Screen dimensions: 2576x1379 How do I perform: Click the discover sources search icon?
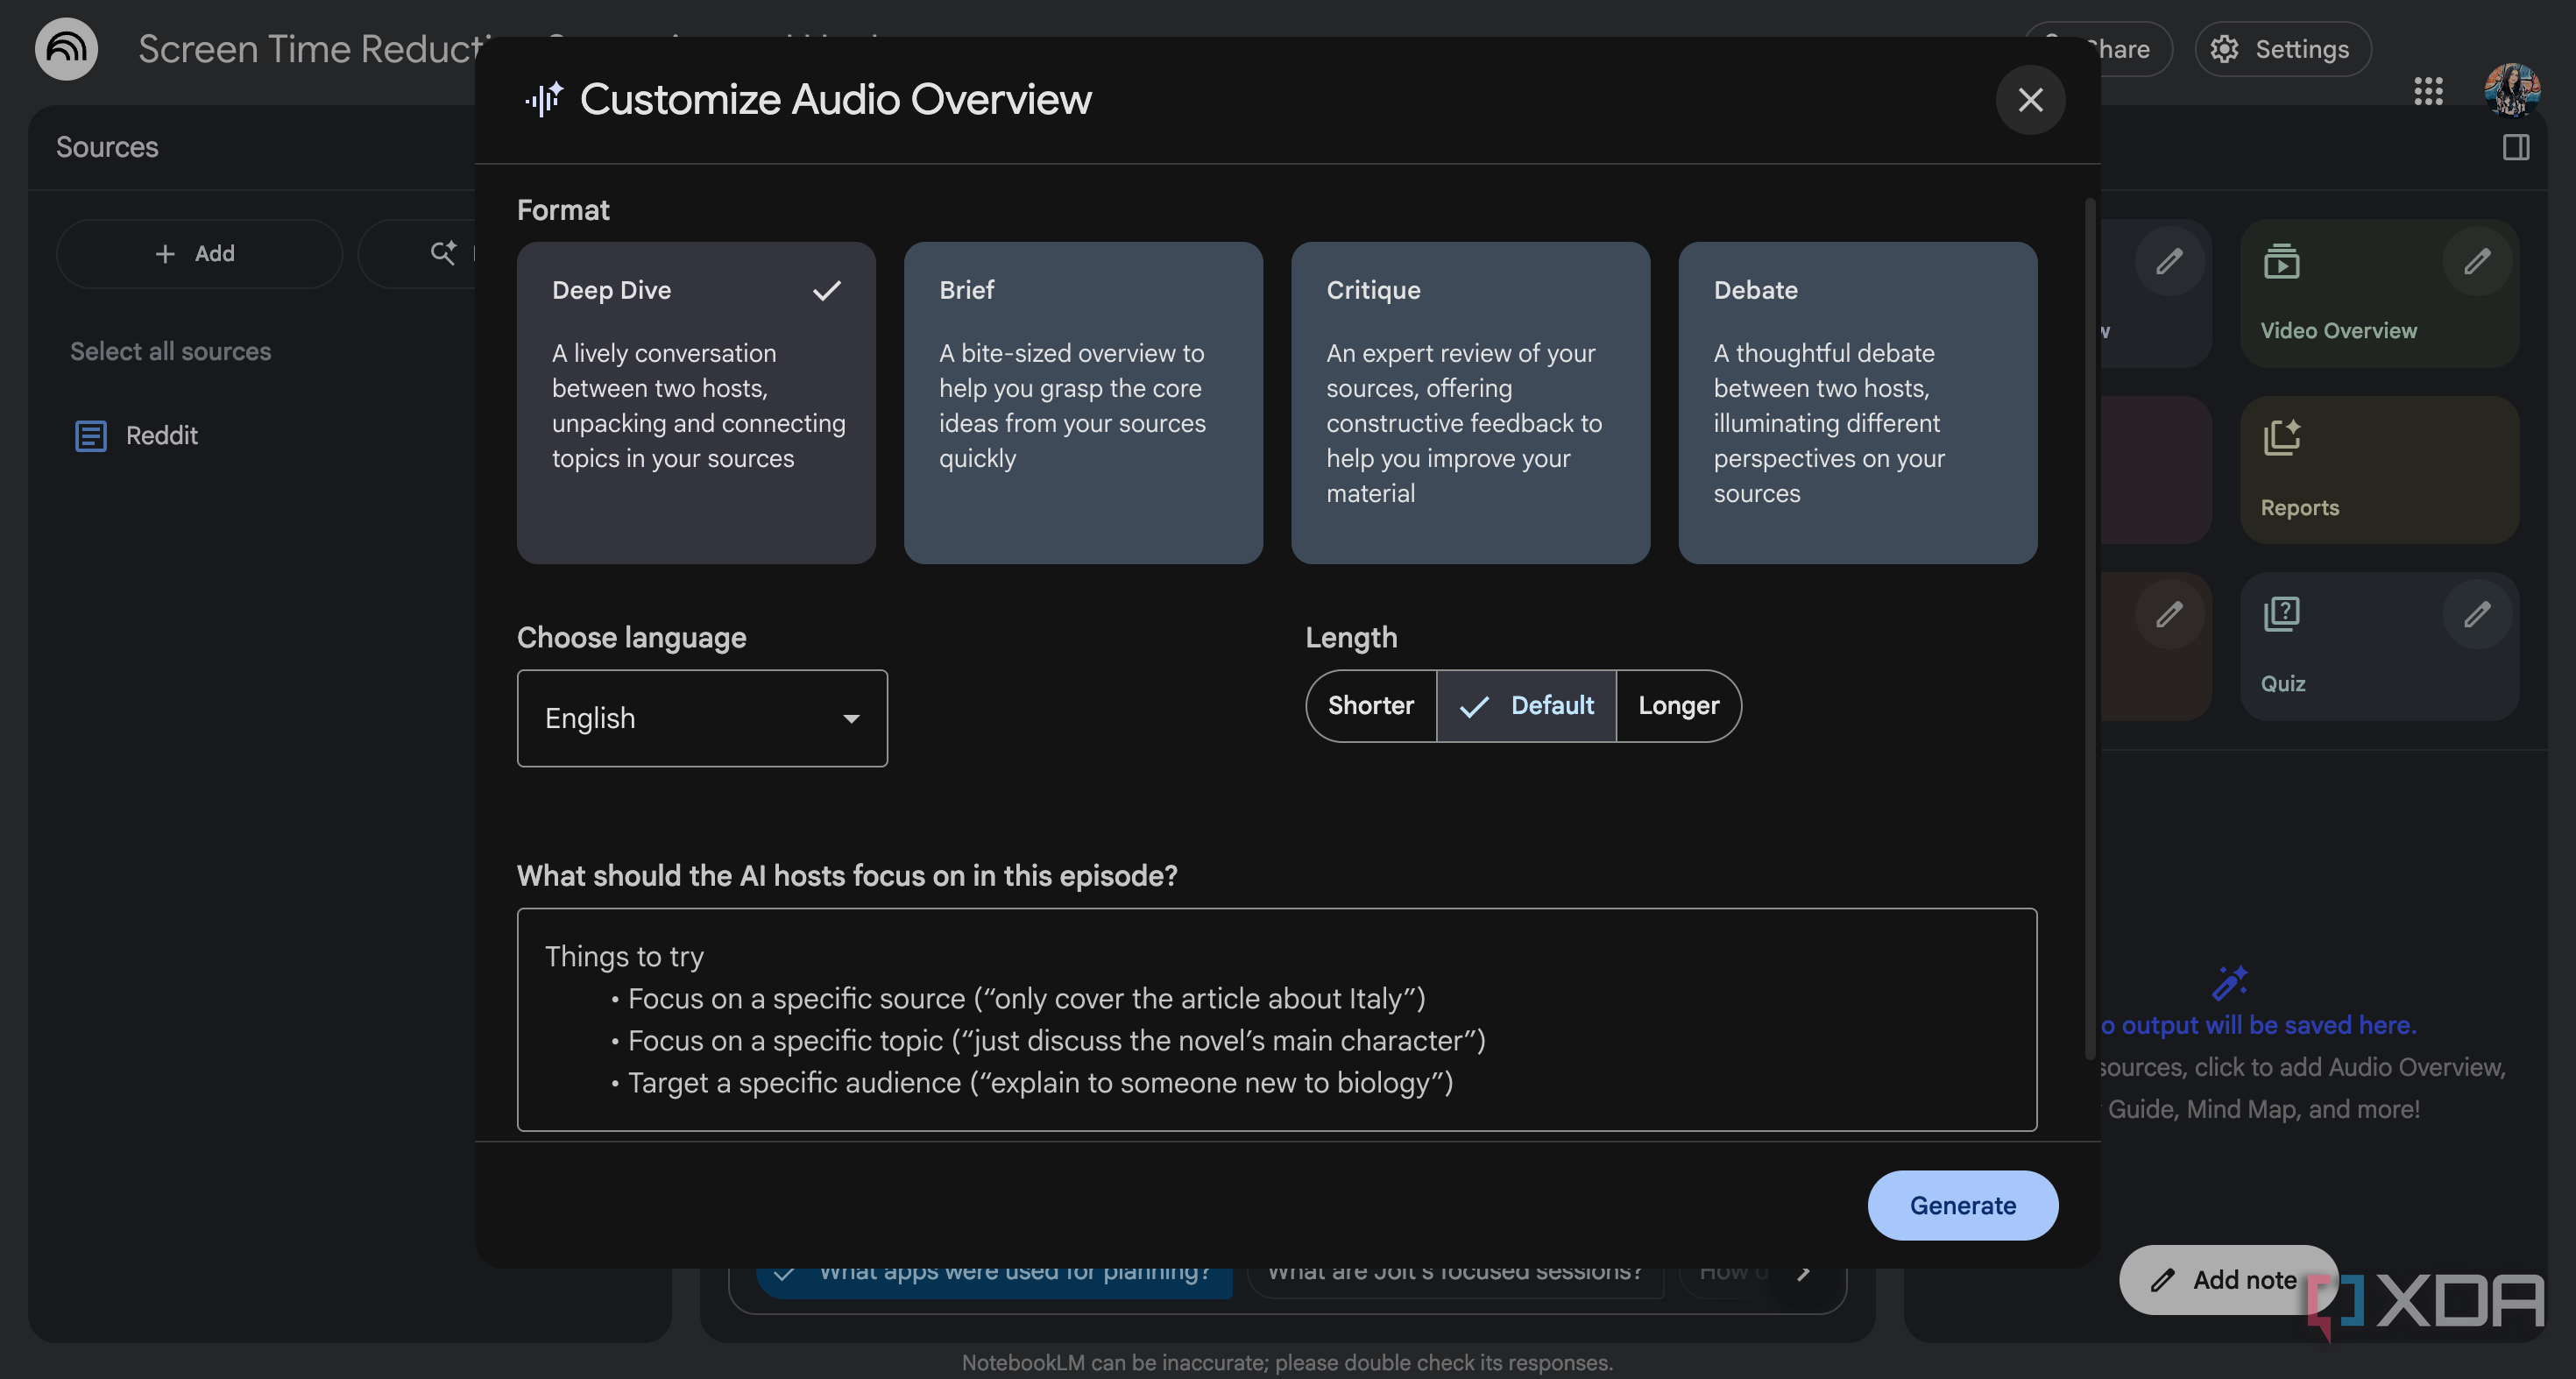(x=443, y=253)
